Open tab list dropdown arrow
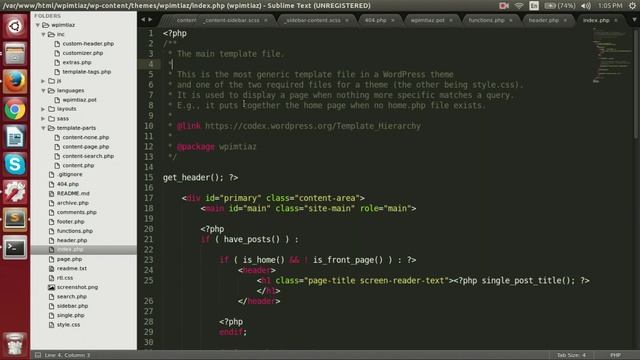The width and height of the screenshot is (640, 360). [634, 20]
